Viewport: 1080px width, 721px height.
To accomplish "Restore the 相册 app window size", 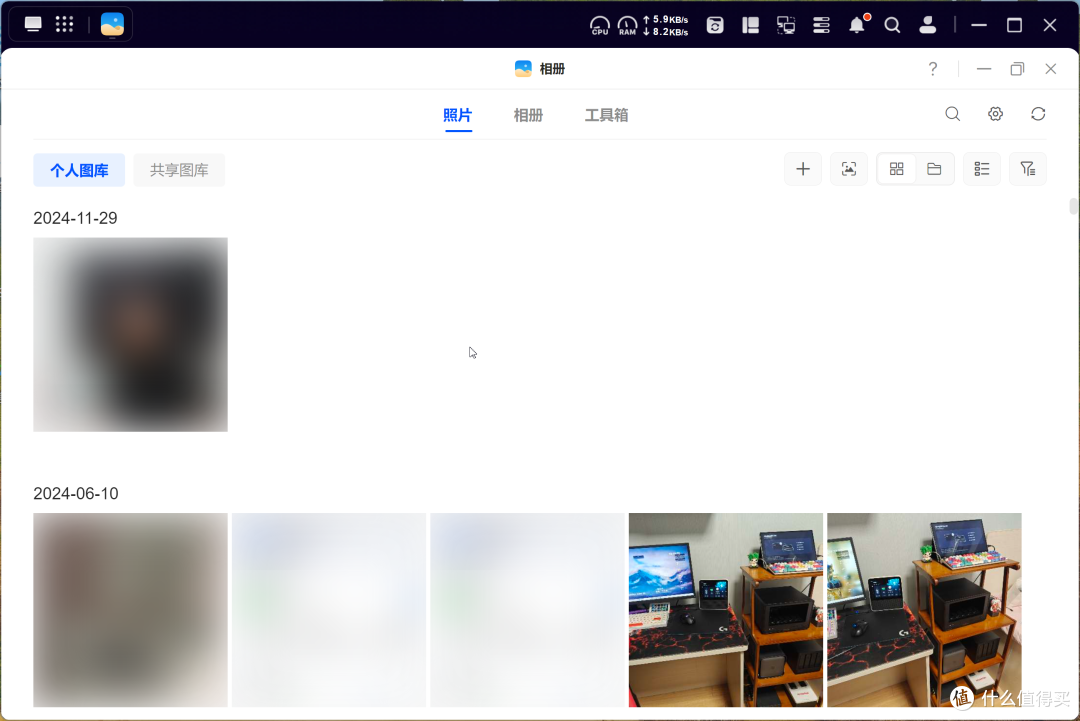I will 1017,69.
